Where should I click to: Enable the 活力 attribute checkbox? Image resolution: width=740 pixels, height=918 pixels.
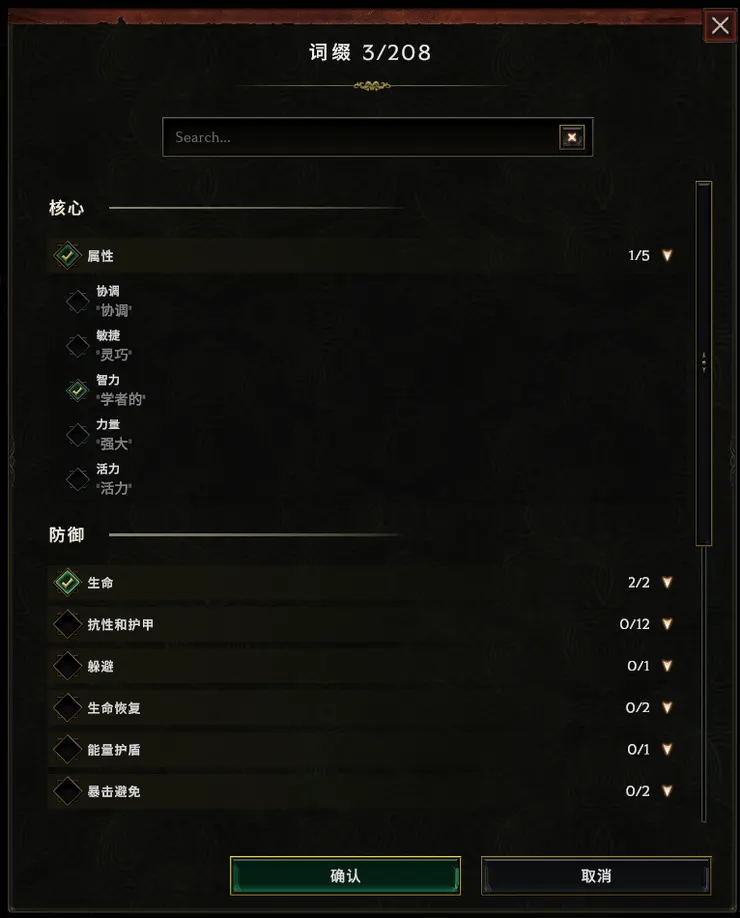(77, 479)
